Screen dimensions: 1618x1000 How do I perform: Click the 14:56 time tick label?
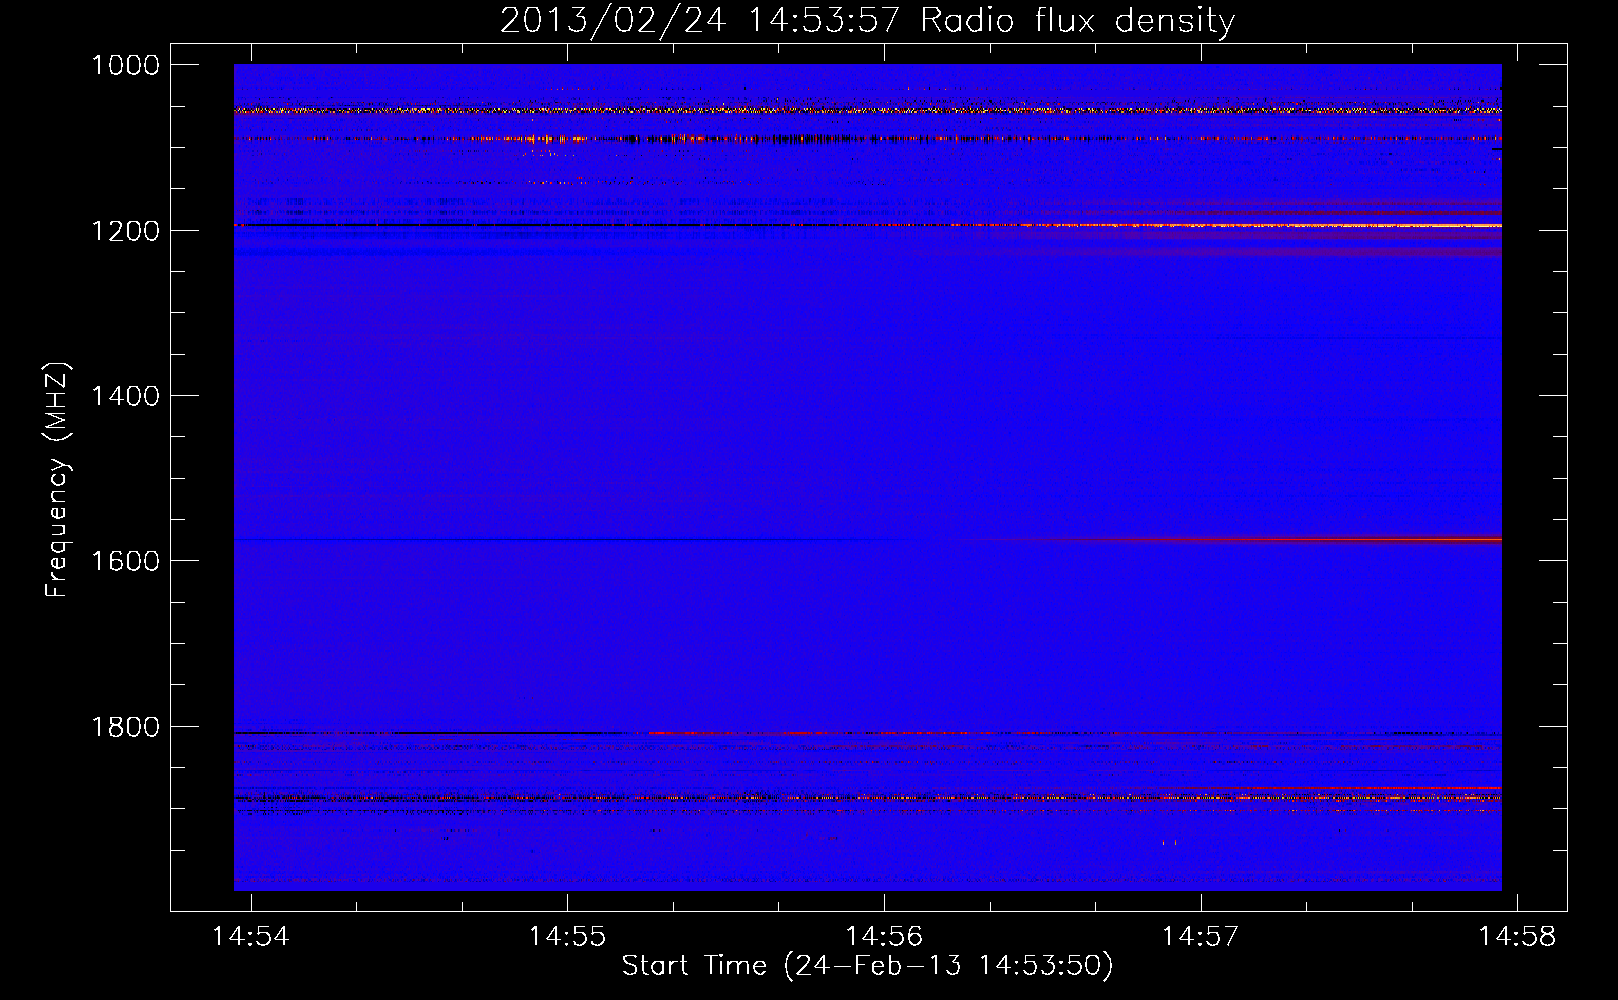point(884,937)
